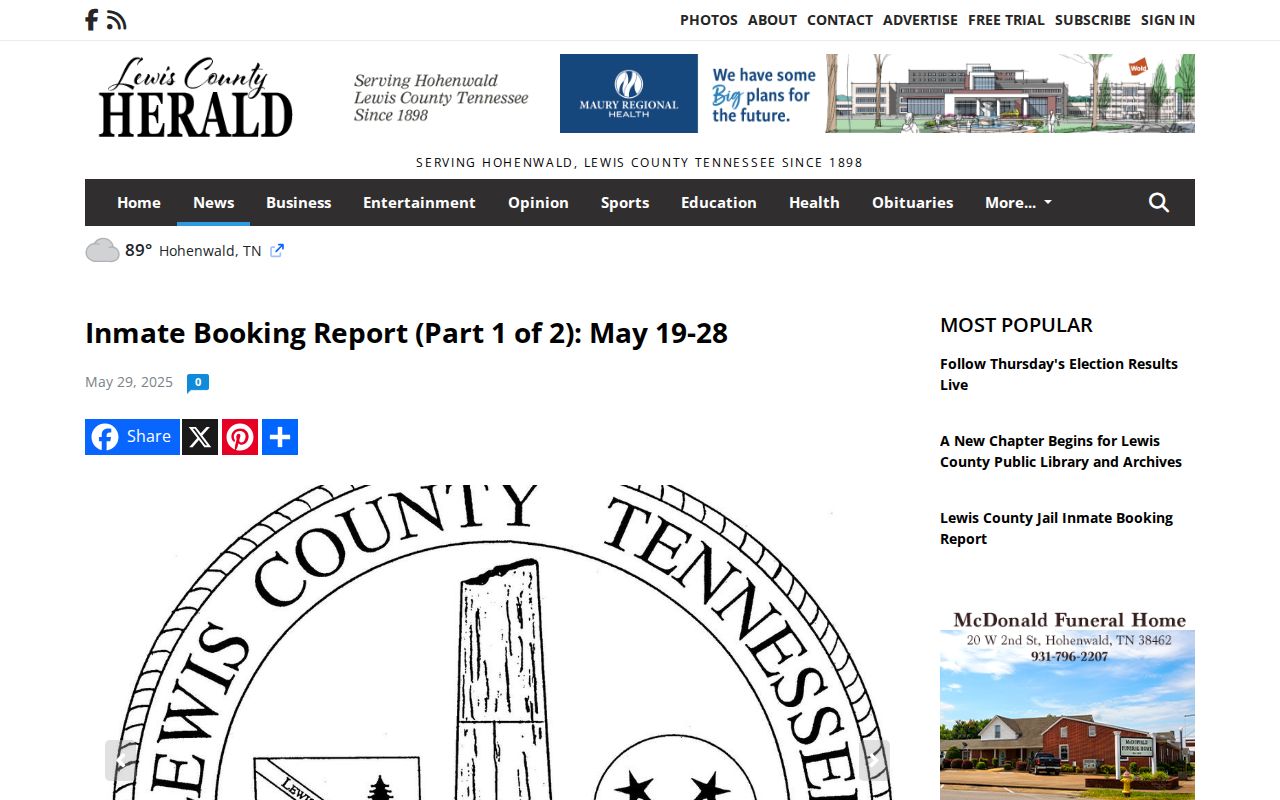
Task: Open the Health section
Action: [x=814, y=203]
